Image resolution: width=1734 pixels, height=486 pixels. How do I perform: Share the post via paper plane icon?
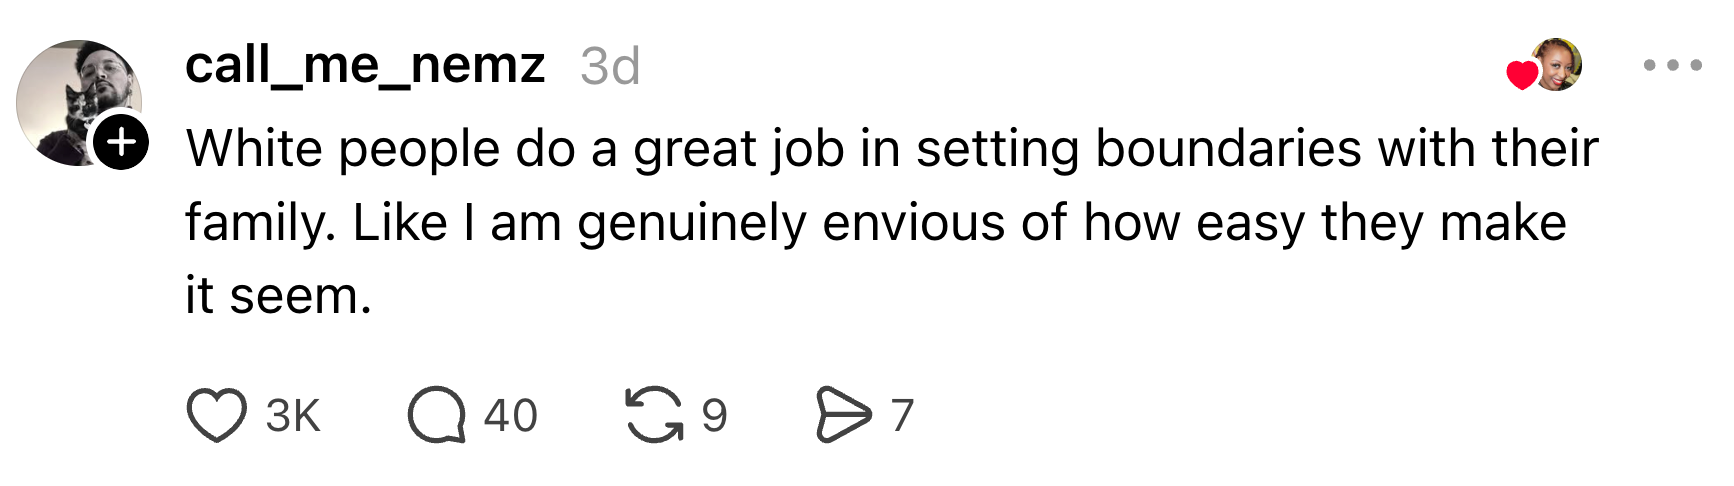[x=843, y=415]
